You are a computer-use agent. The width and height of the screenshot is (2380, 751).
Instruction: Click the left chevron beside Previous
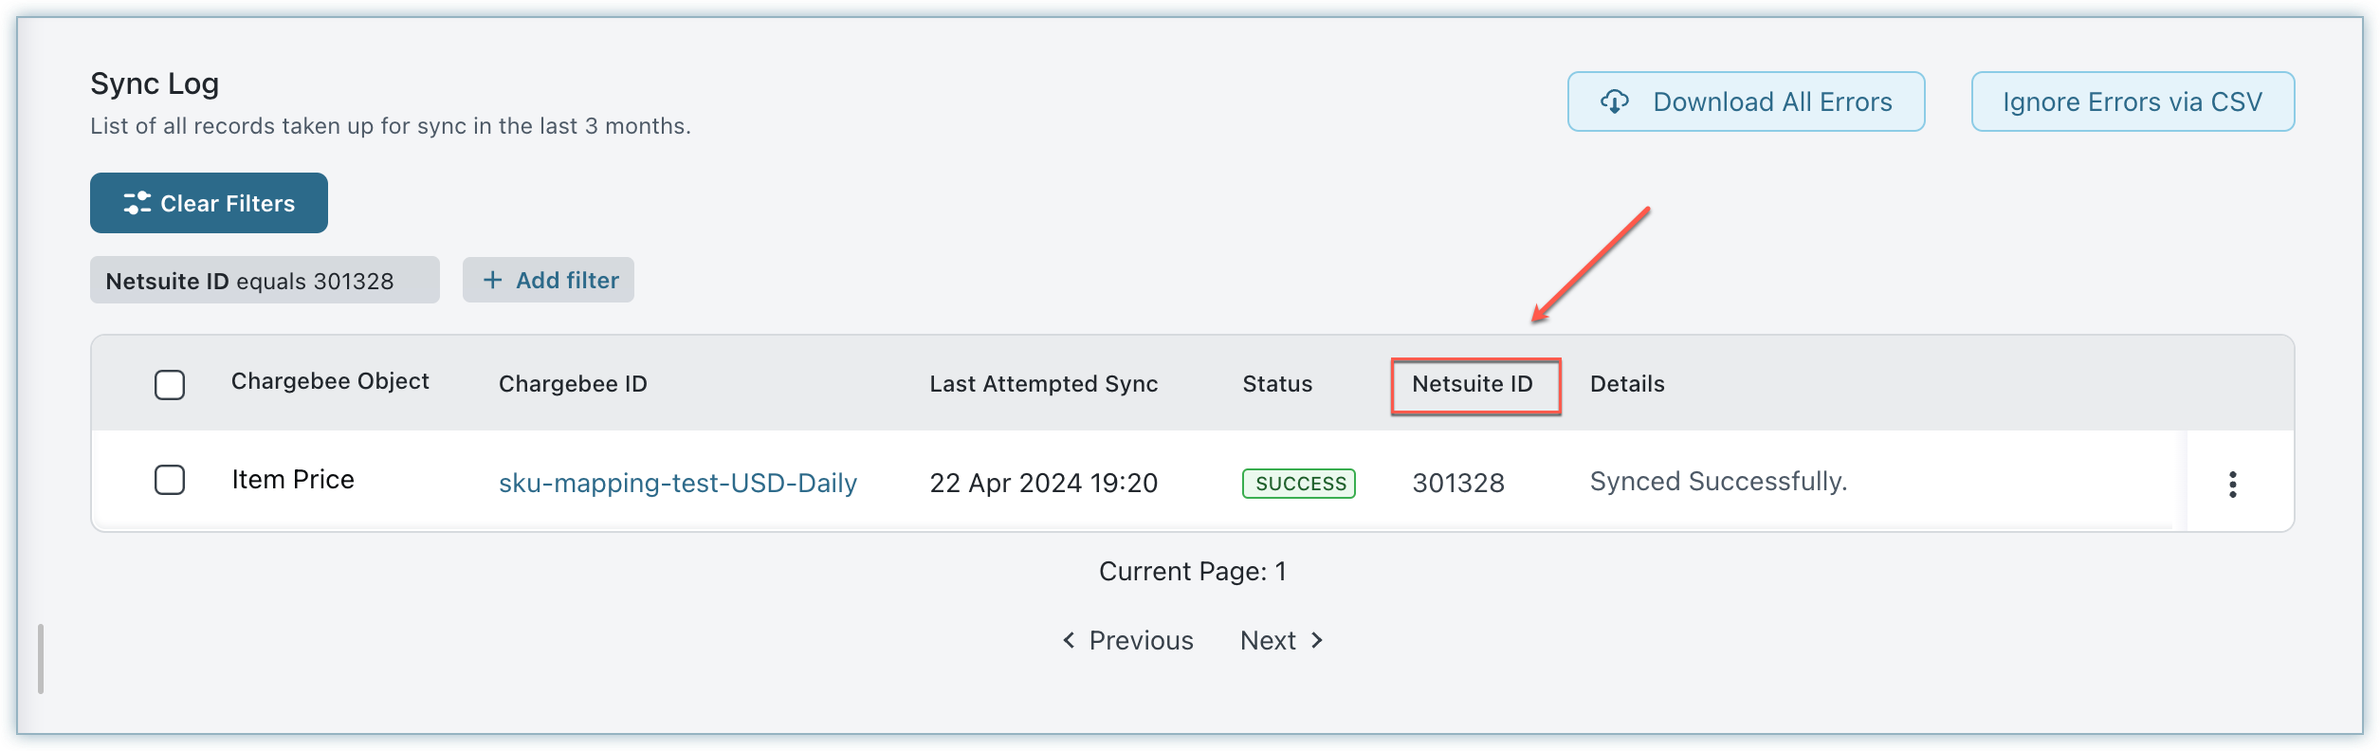[x=1069, y=640]
